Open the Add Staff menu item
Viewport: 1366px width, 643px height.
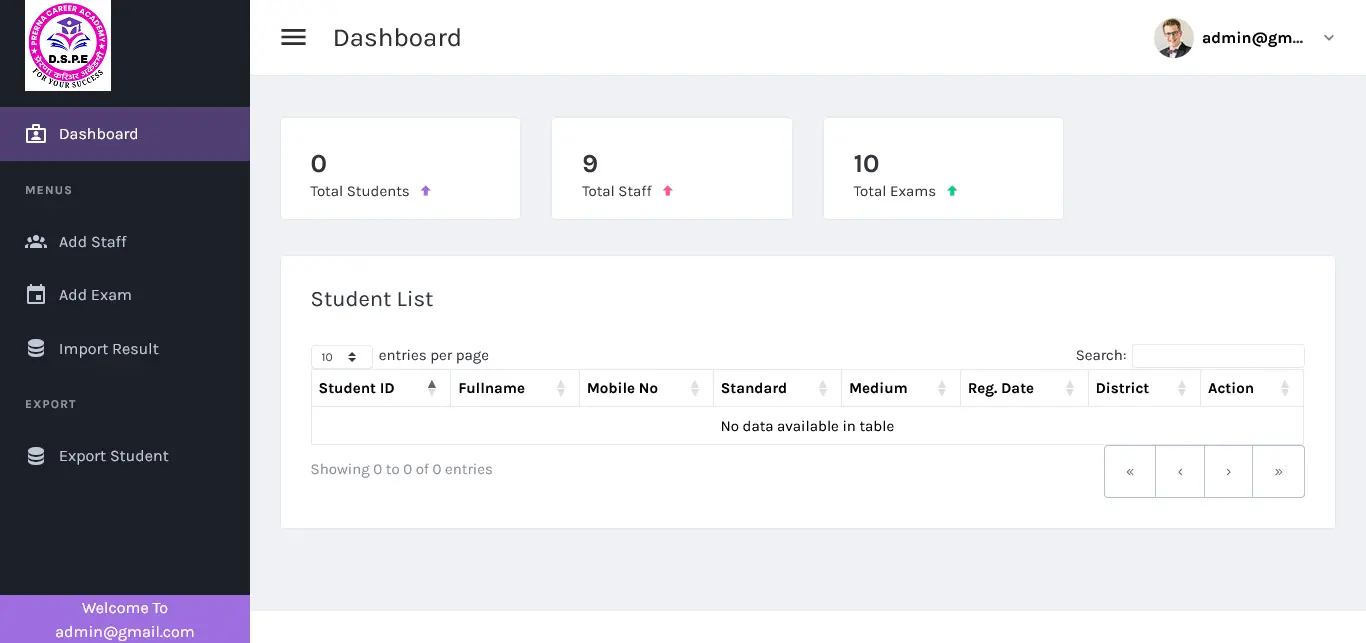(x=93, y=242)
